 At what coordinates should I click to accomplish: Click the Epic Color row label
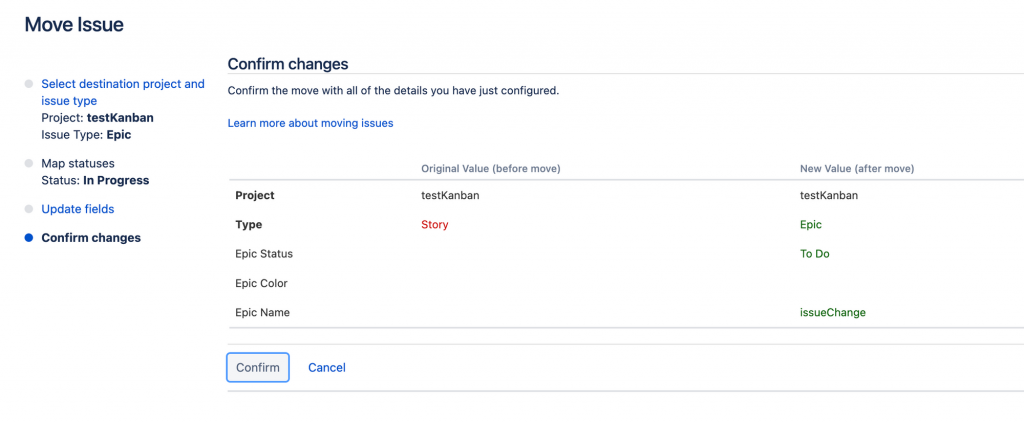261,283
